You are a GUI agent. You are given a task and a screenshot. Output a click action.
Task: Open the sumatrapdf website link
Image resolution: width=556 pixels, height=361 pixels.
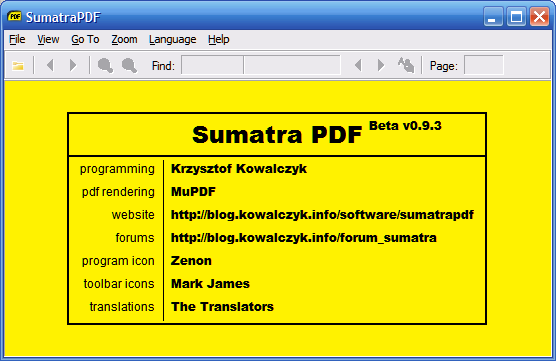pos(322,215)
